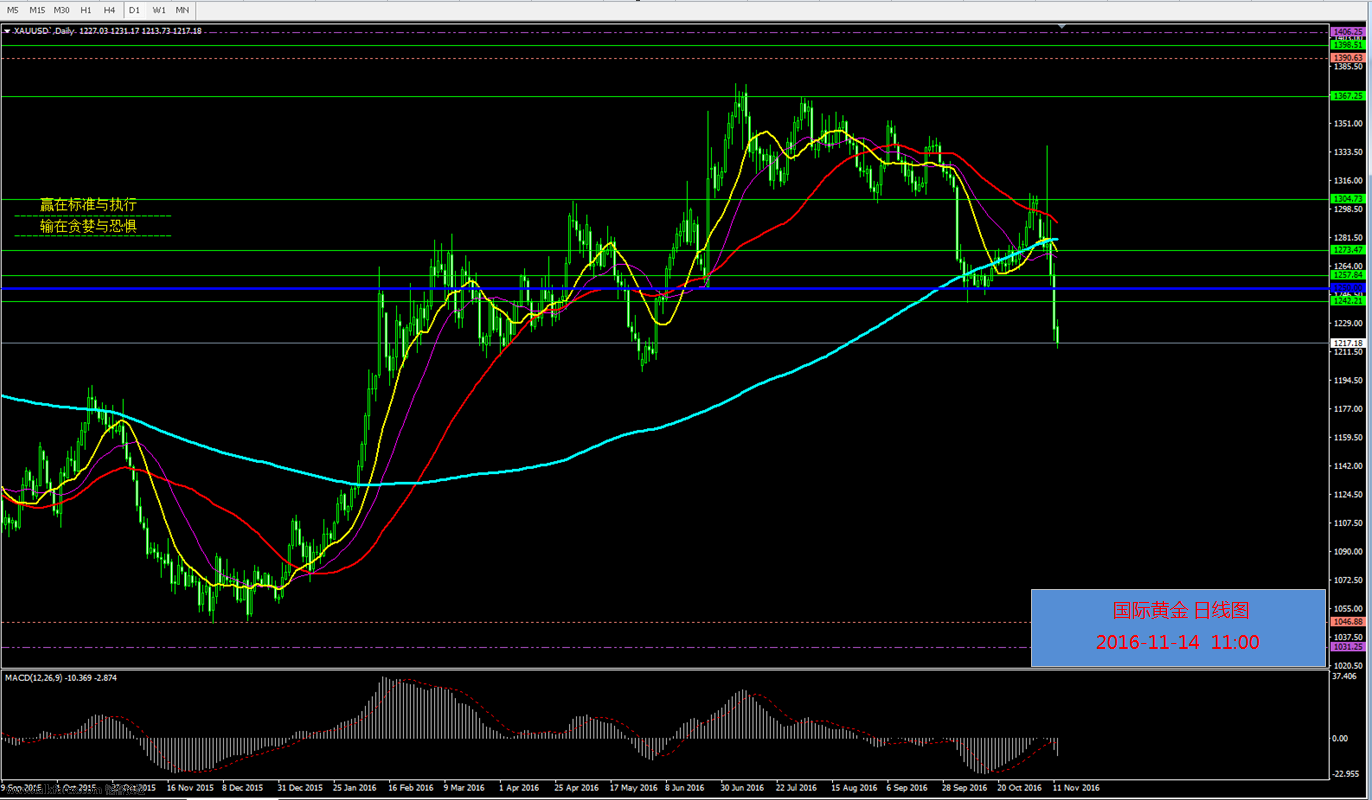Switch to W1 weekly timeframe
1372x800 pixels.
159,10
